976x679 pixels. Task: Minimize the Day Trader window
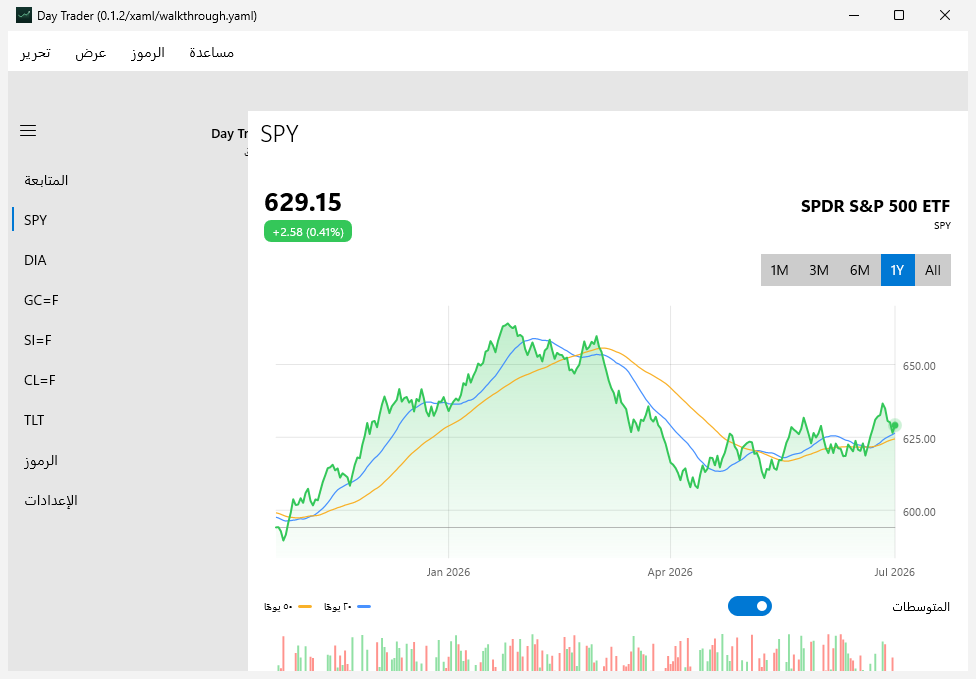pyautogui.click(x=854, y=16)
